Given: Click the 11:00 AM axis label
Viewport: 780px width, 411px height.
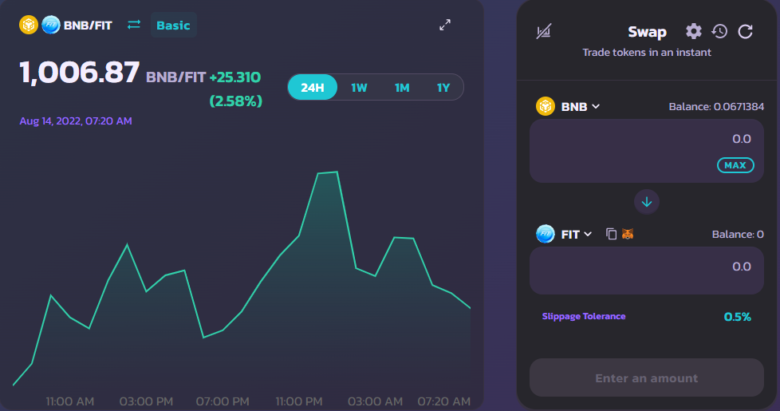Looking at the screenshot, I should (70, 401).
